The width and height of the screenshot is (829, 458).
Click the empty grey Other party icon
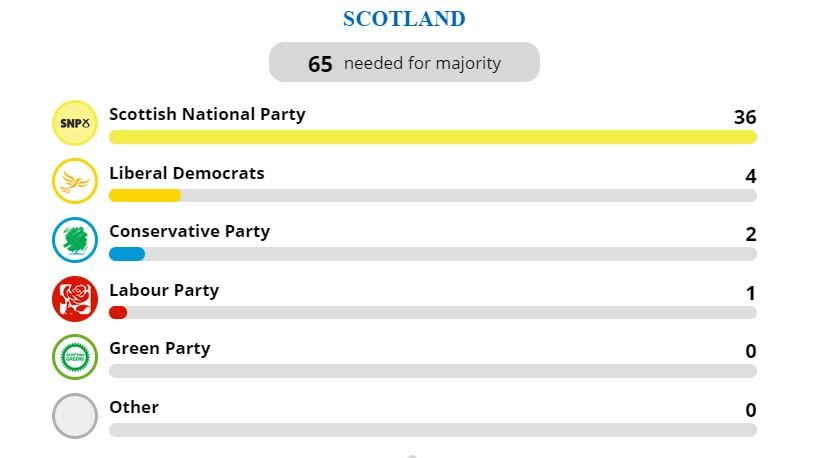point(75,416)
